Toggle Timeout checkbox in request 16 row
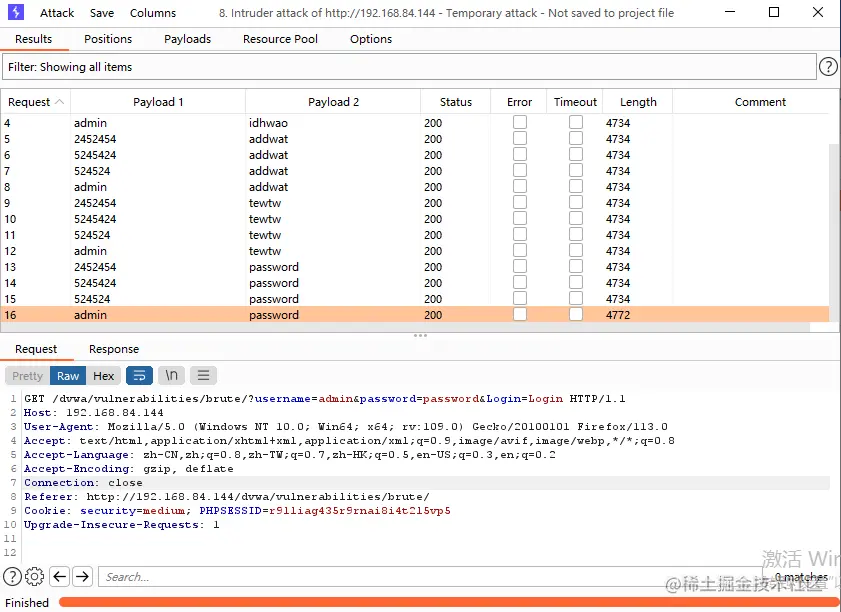841x612 pixels. (576, 314)
